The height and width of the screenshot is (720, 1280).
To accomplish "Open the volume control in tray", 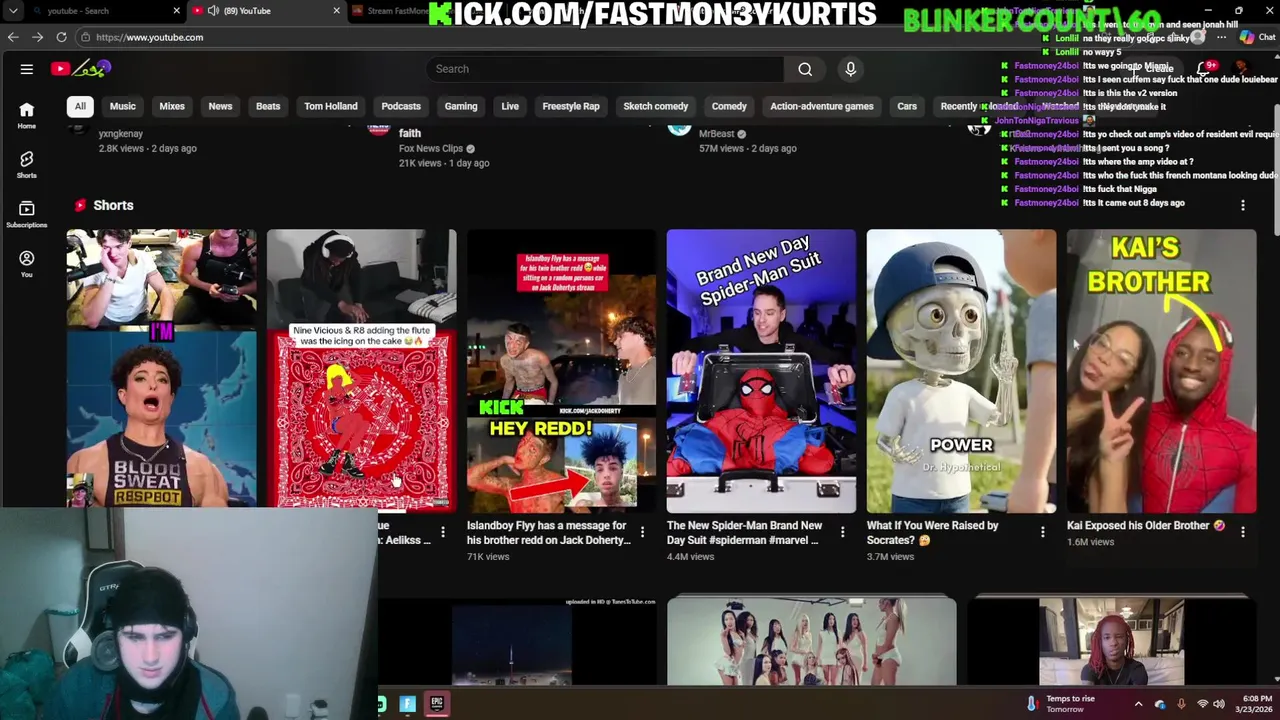I will (x=1220, y=704).
